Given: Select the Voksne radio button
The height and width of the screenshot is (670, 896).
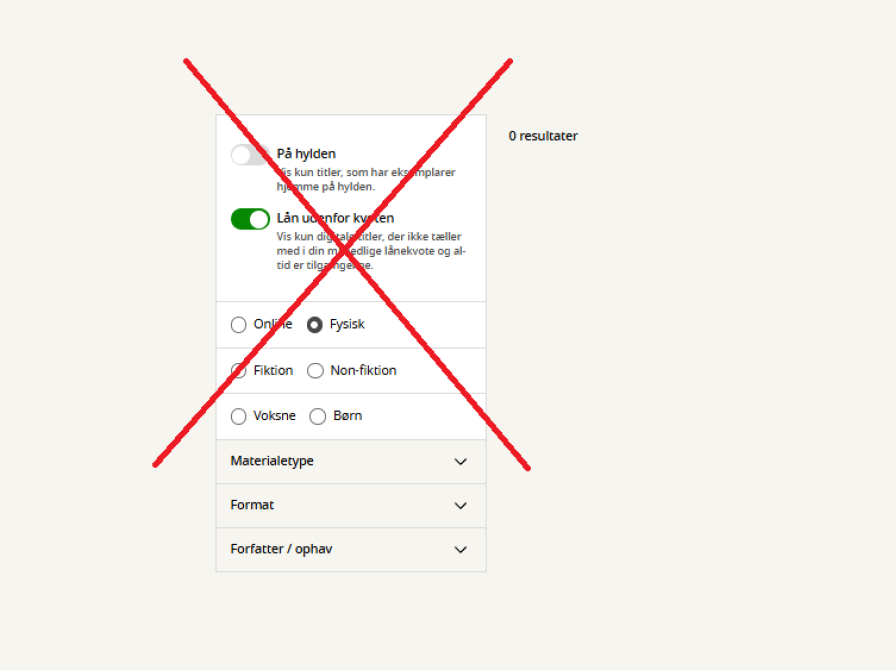Looking at the screenshot, I should point(238,416).
